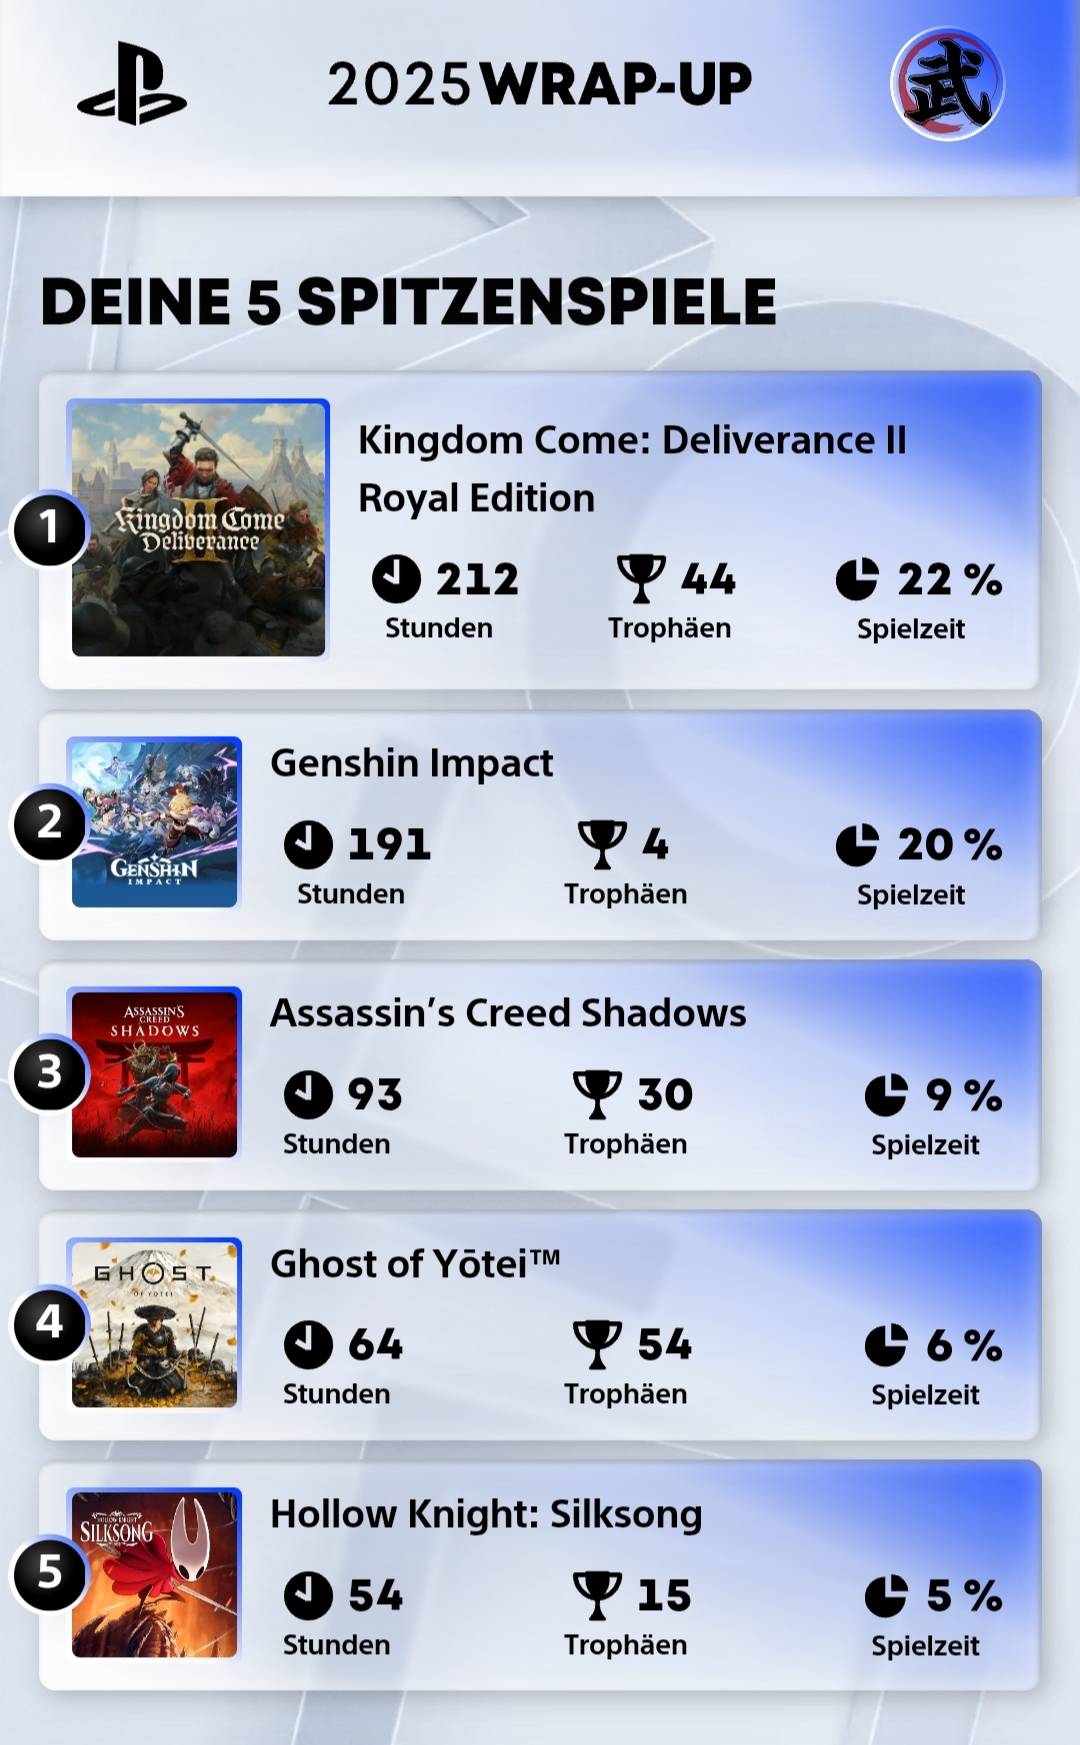
Task: Click the PlayStation logo icon
Action: coord(132,84)
